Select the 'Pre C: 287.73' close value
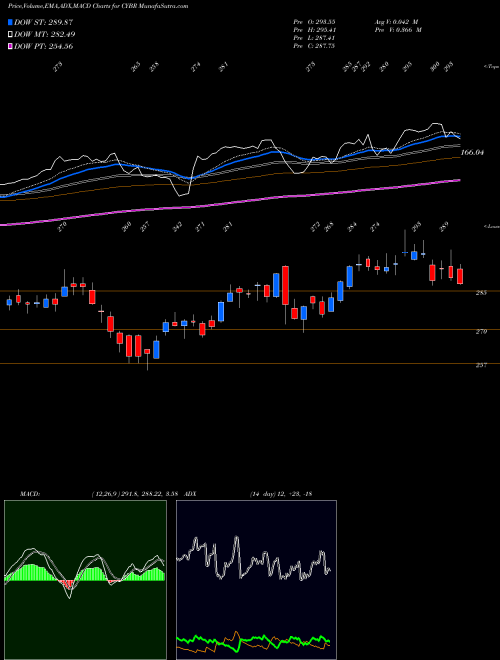This screenshot has height=660, width=500. pos(314,46)
